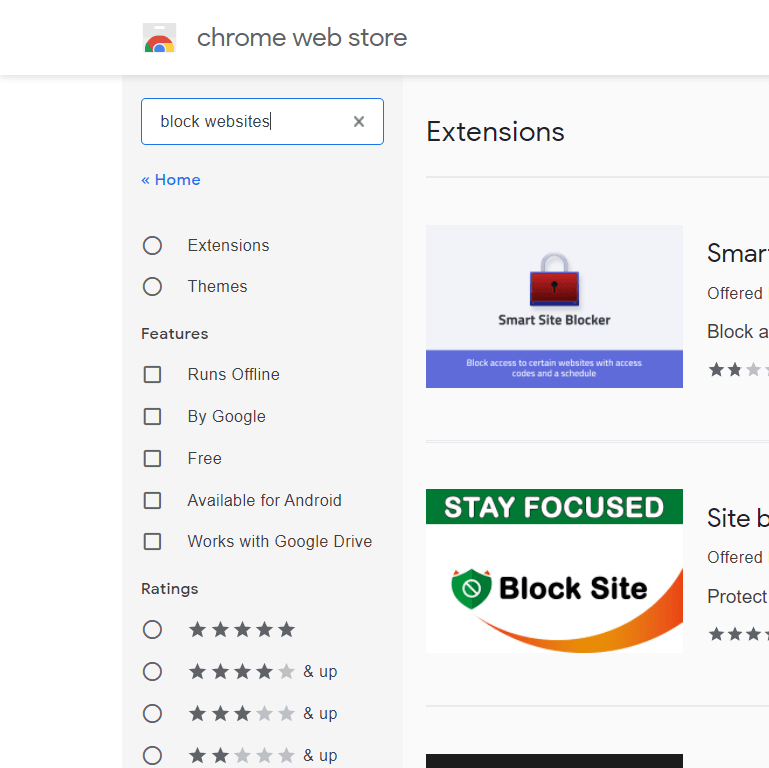Enable the Runs Offline checkbox
Image resolution: width=769 pixels, height=768 pixels.
click(152, 374)
